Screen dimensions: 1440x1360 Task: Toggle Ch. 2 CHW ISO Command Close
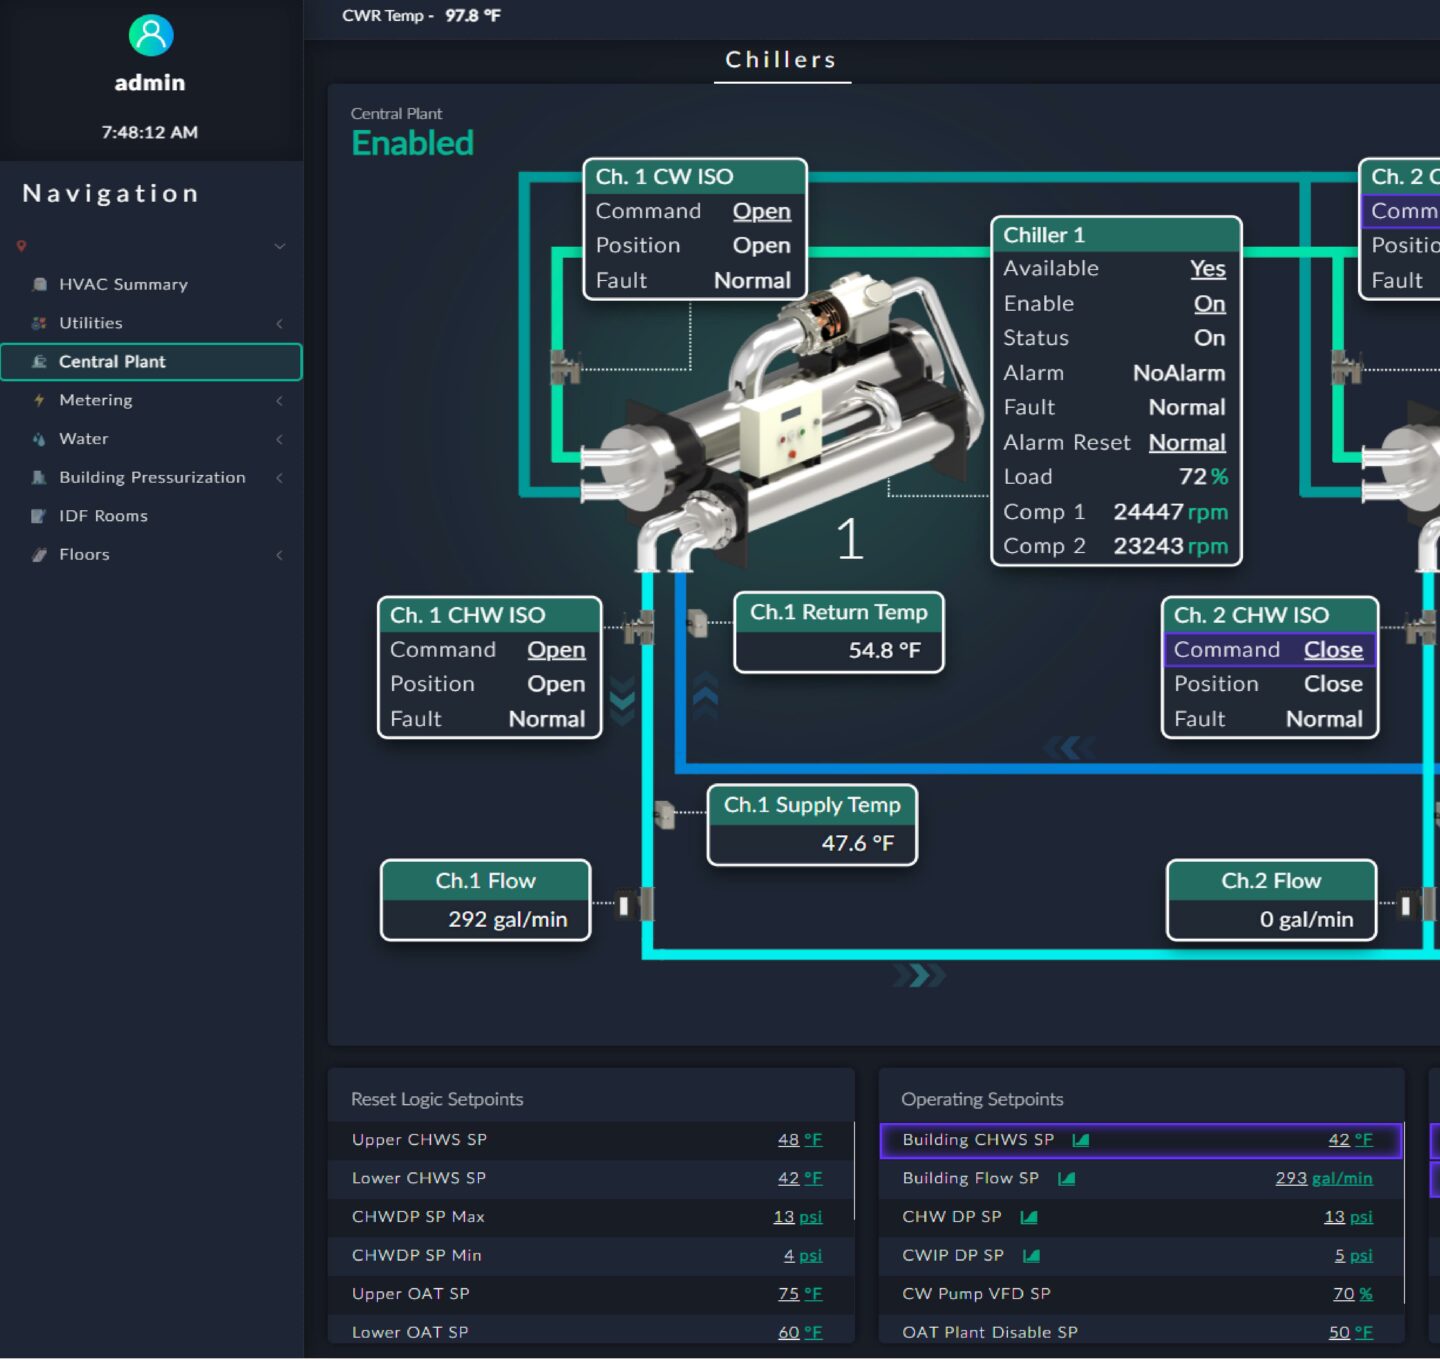(x=1333, y=650)
